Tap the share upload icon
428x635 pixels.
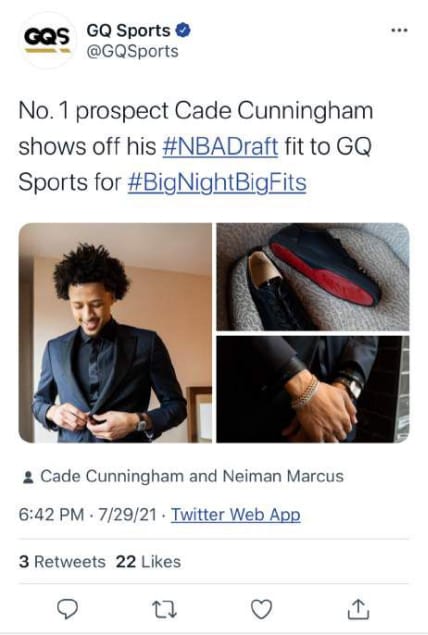(358, 609)
